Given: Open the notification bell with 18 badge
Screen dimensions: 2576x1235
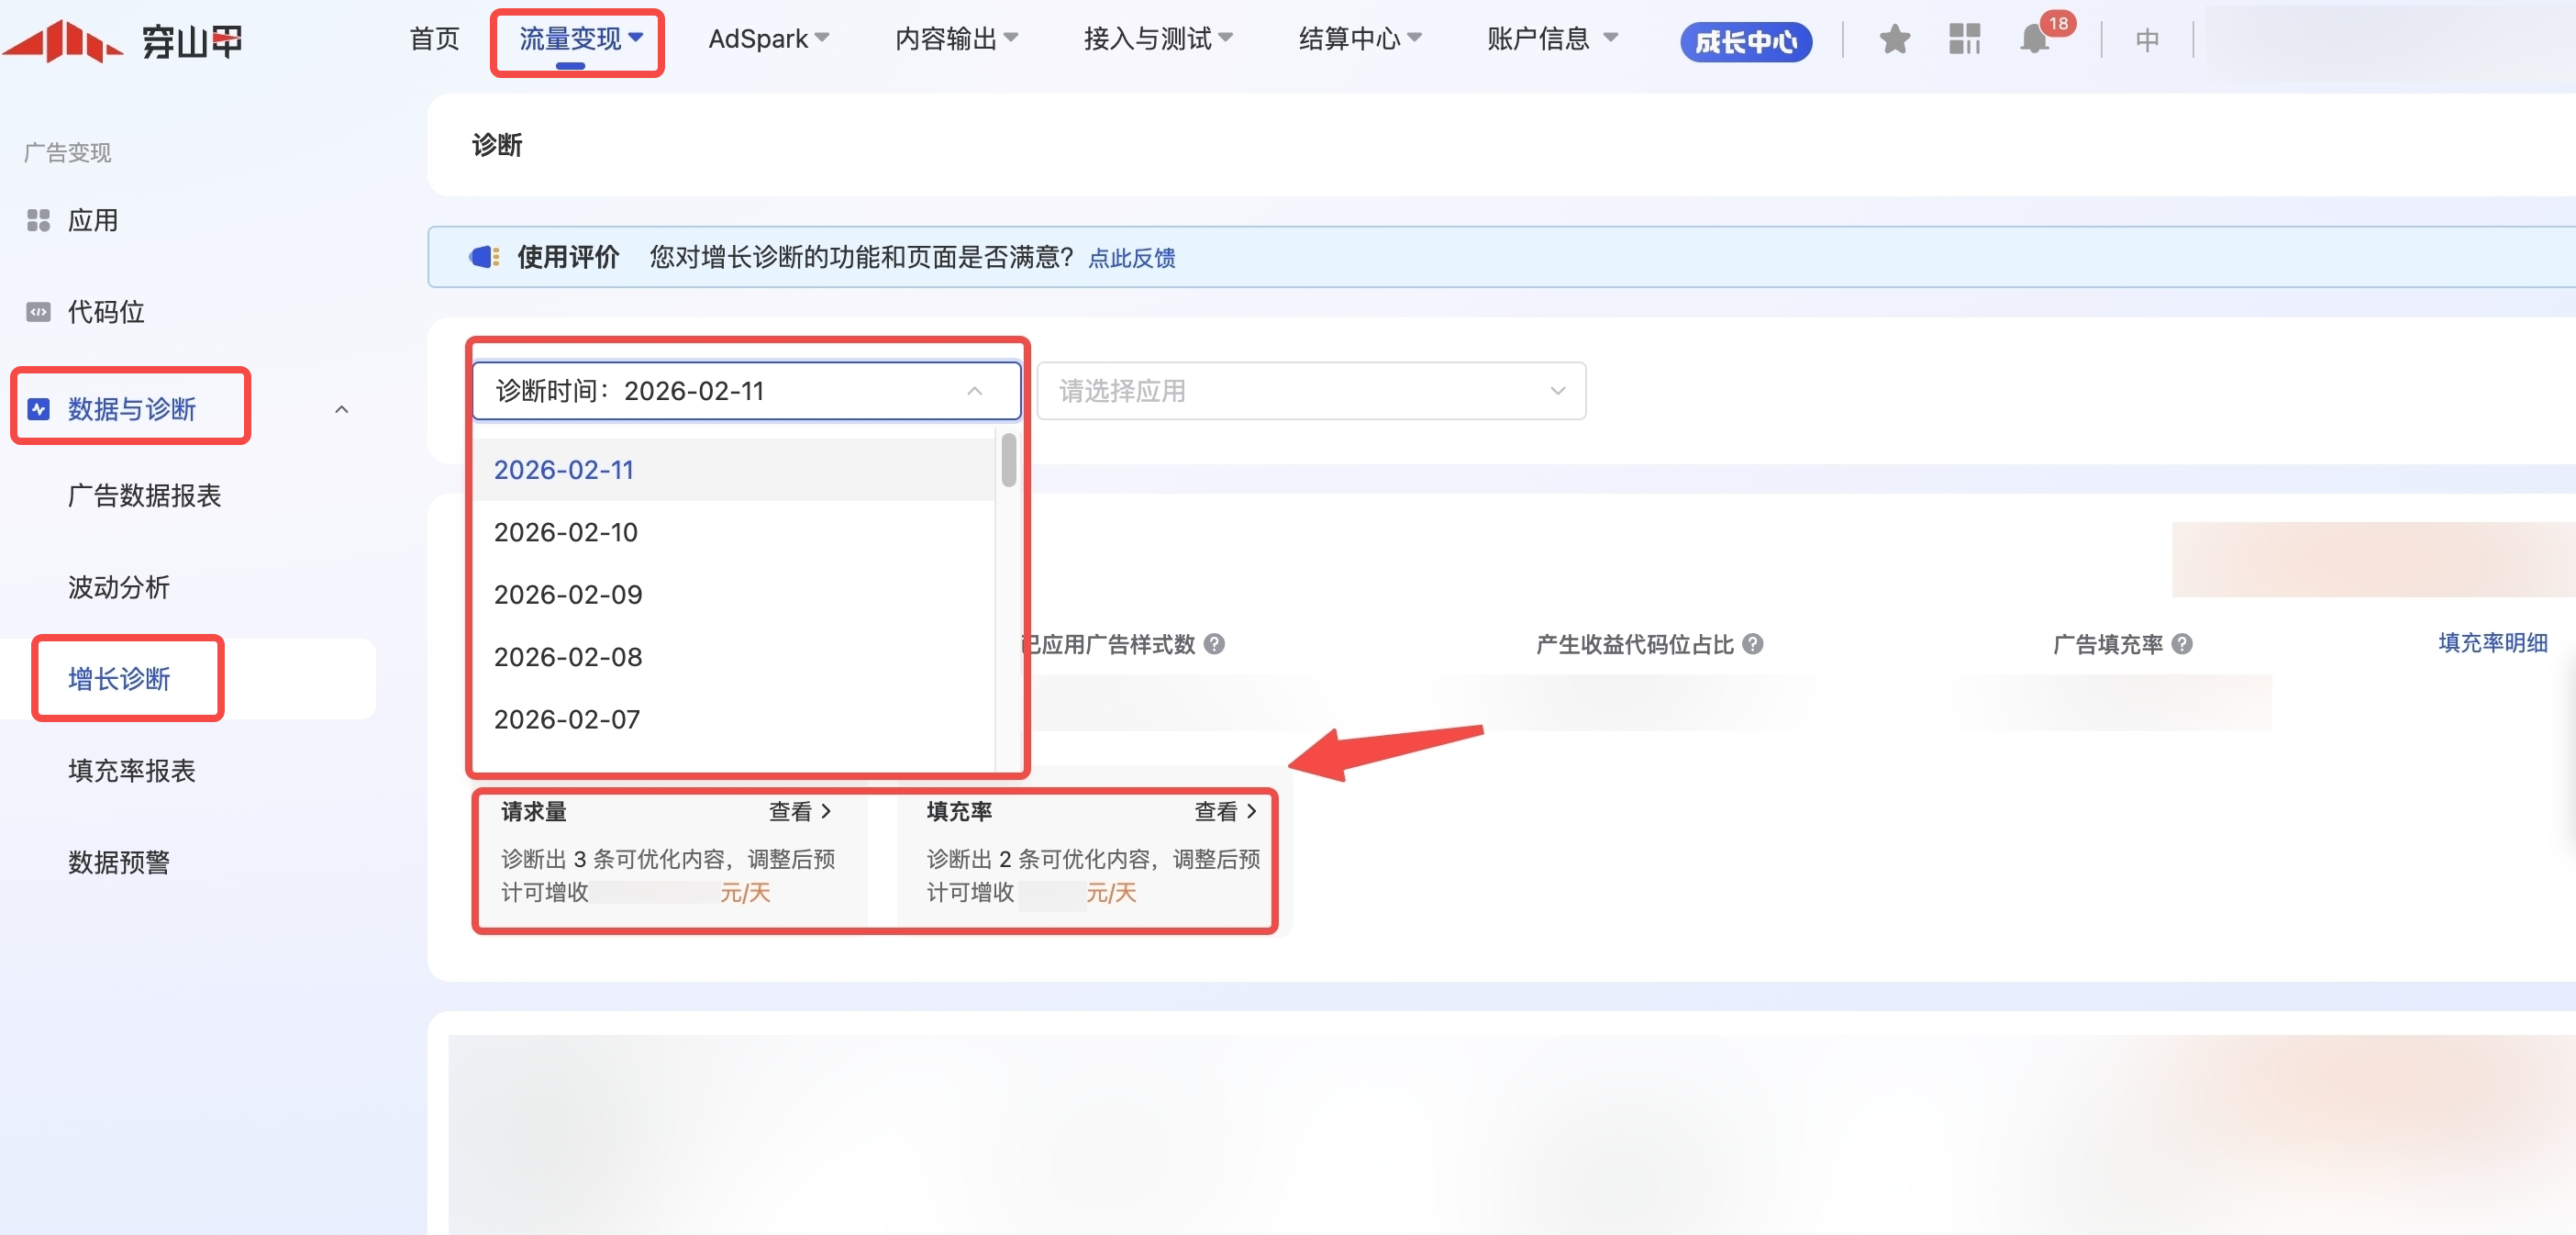Looking at the screenshot, I should (x=2035, y=40).
